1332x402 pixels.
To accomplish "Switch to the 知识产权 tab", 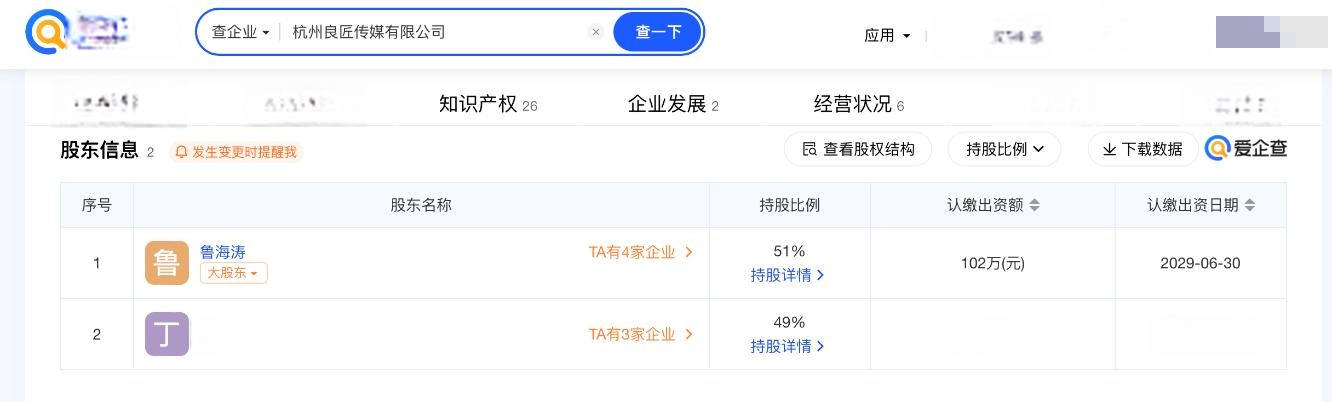I will pos(488,104).
